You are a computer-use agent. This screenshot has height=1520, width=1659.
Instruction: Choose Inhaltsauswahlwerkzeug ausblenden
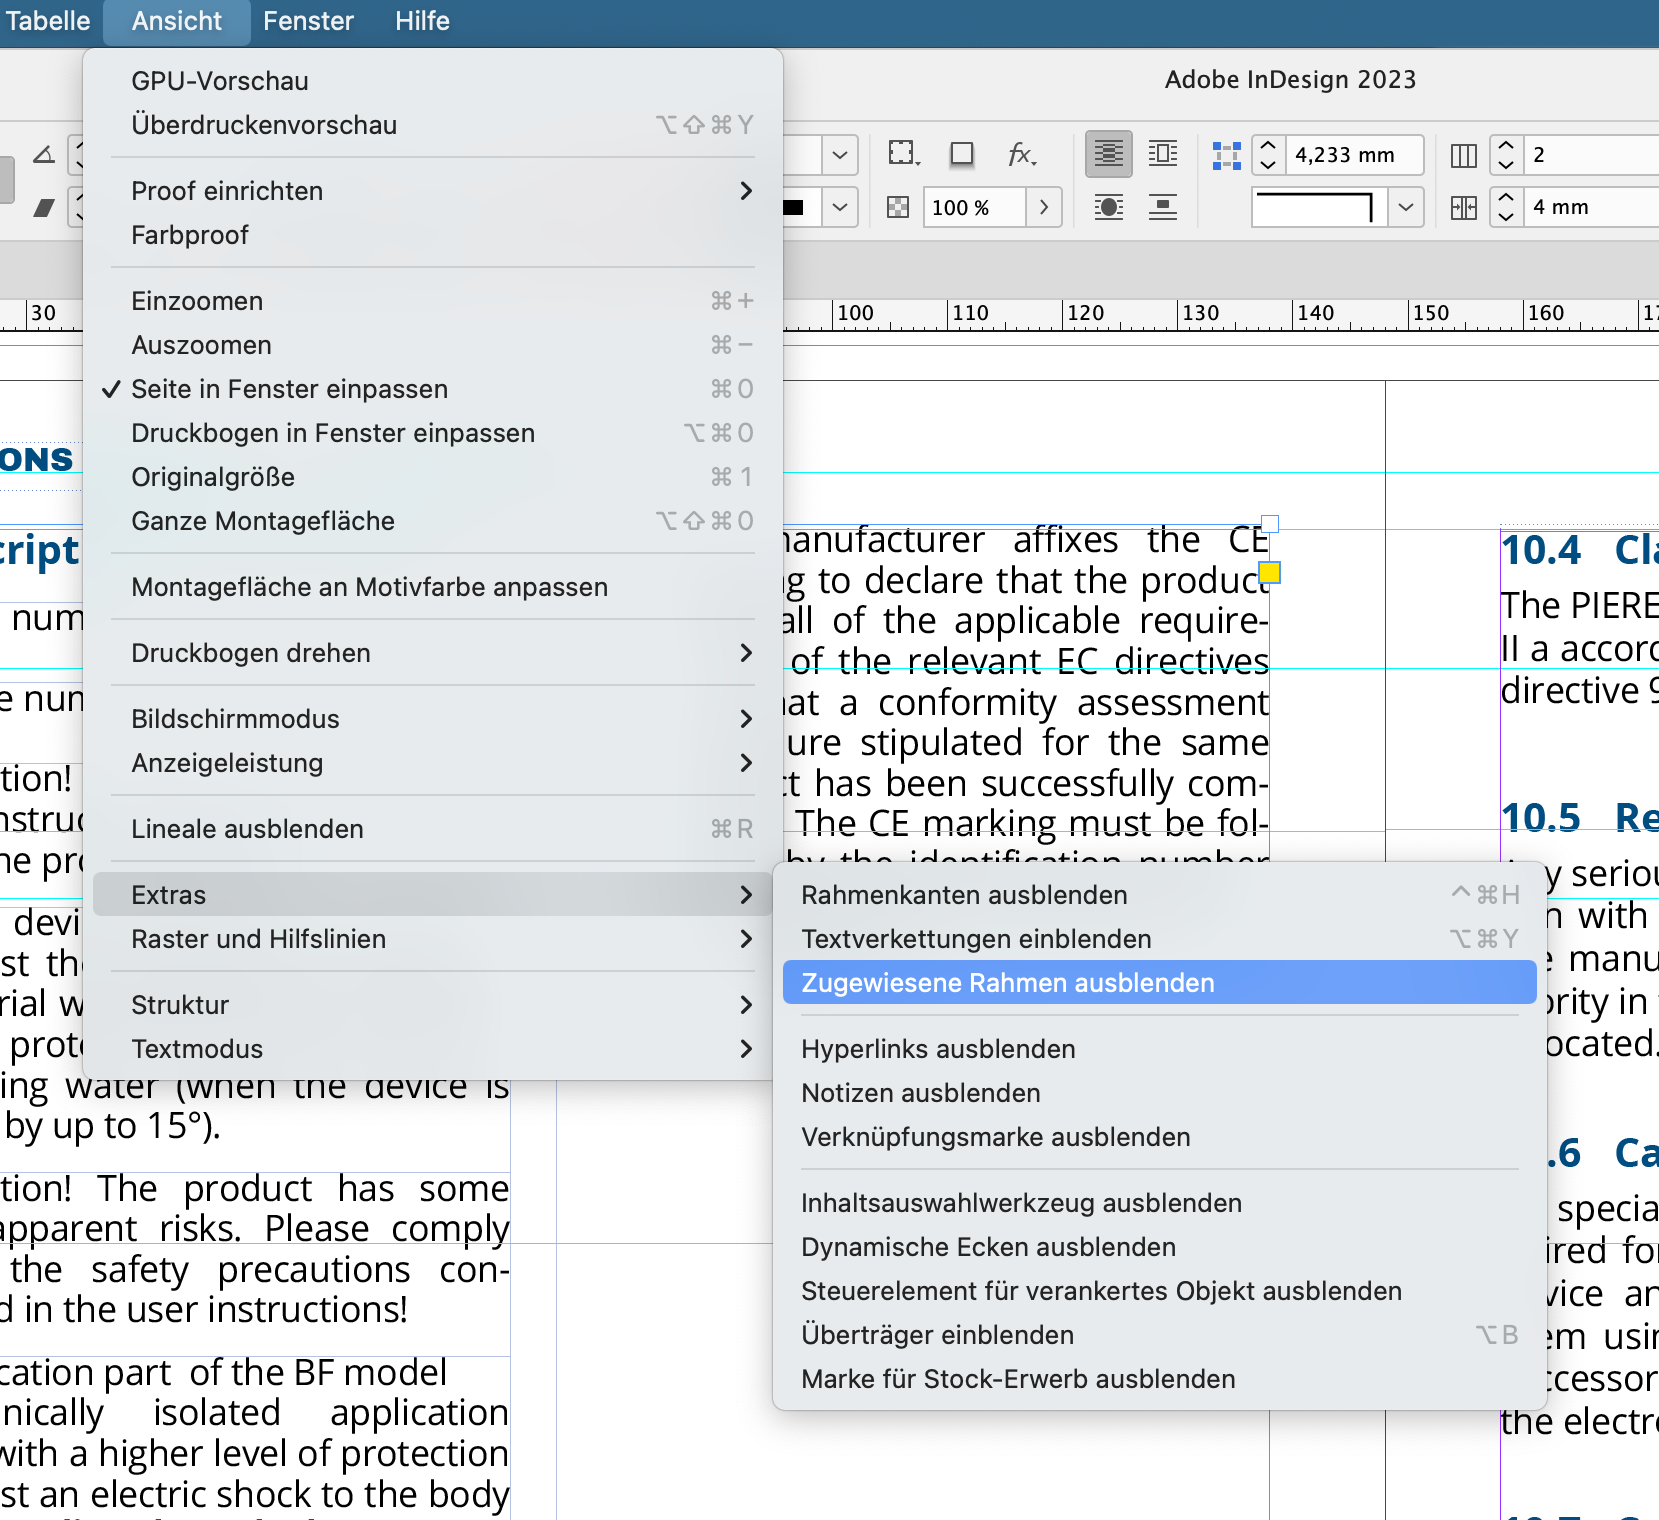tap(1160, 1203)
